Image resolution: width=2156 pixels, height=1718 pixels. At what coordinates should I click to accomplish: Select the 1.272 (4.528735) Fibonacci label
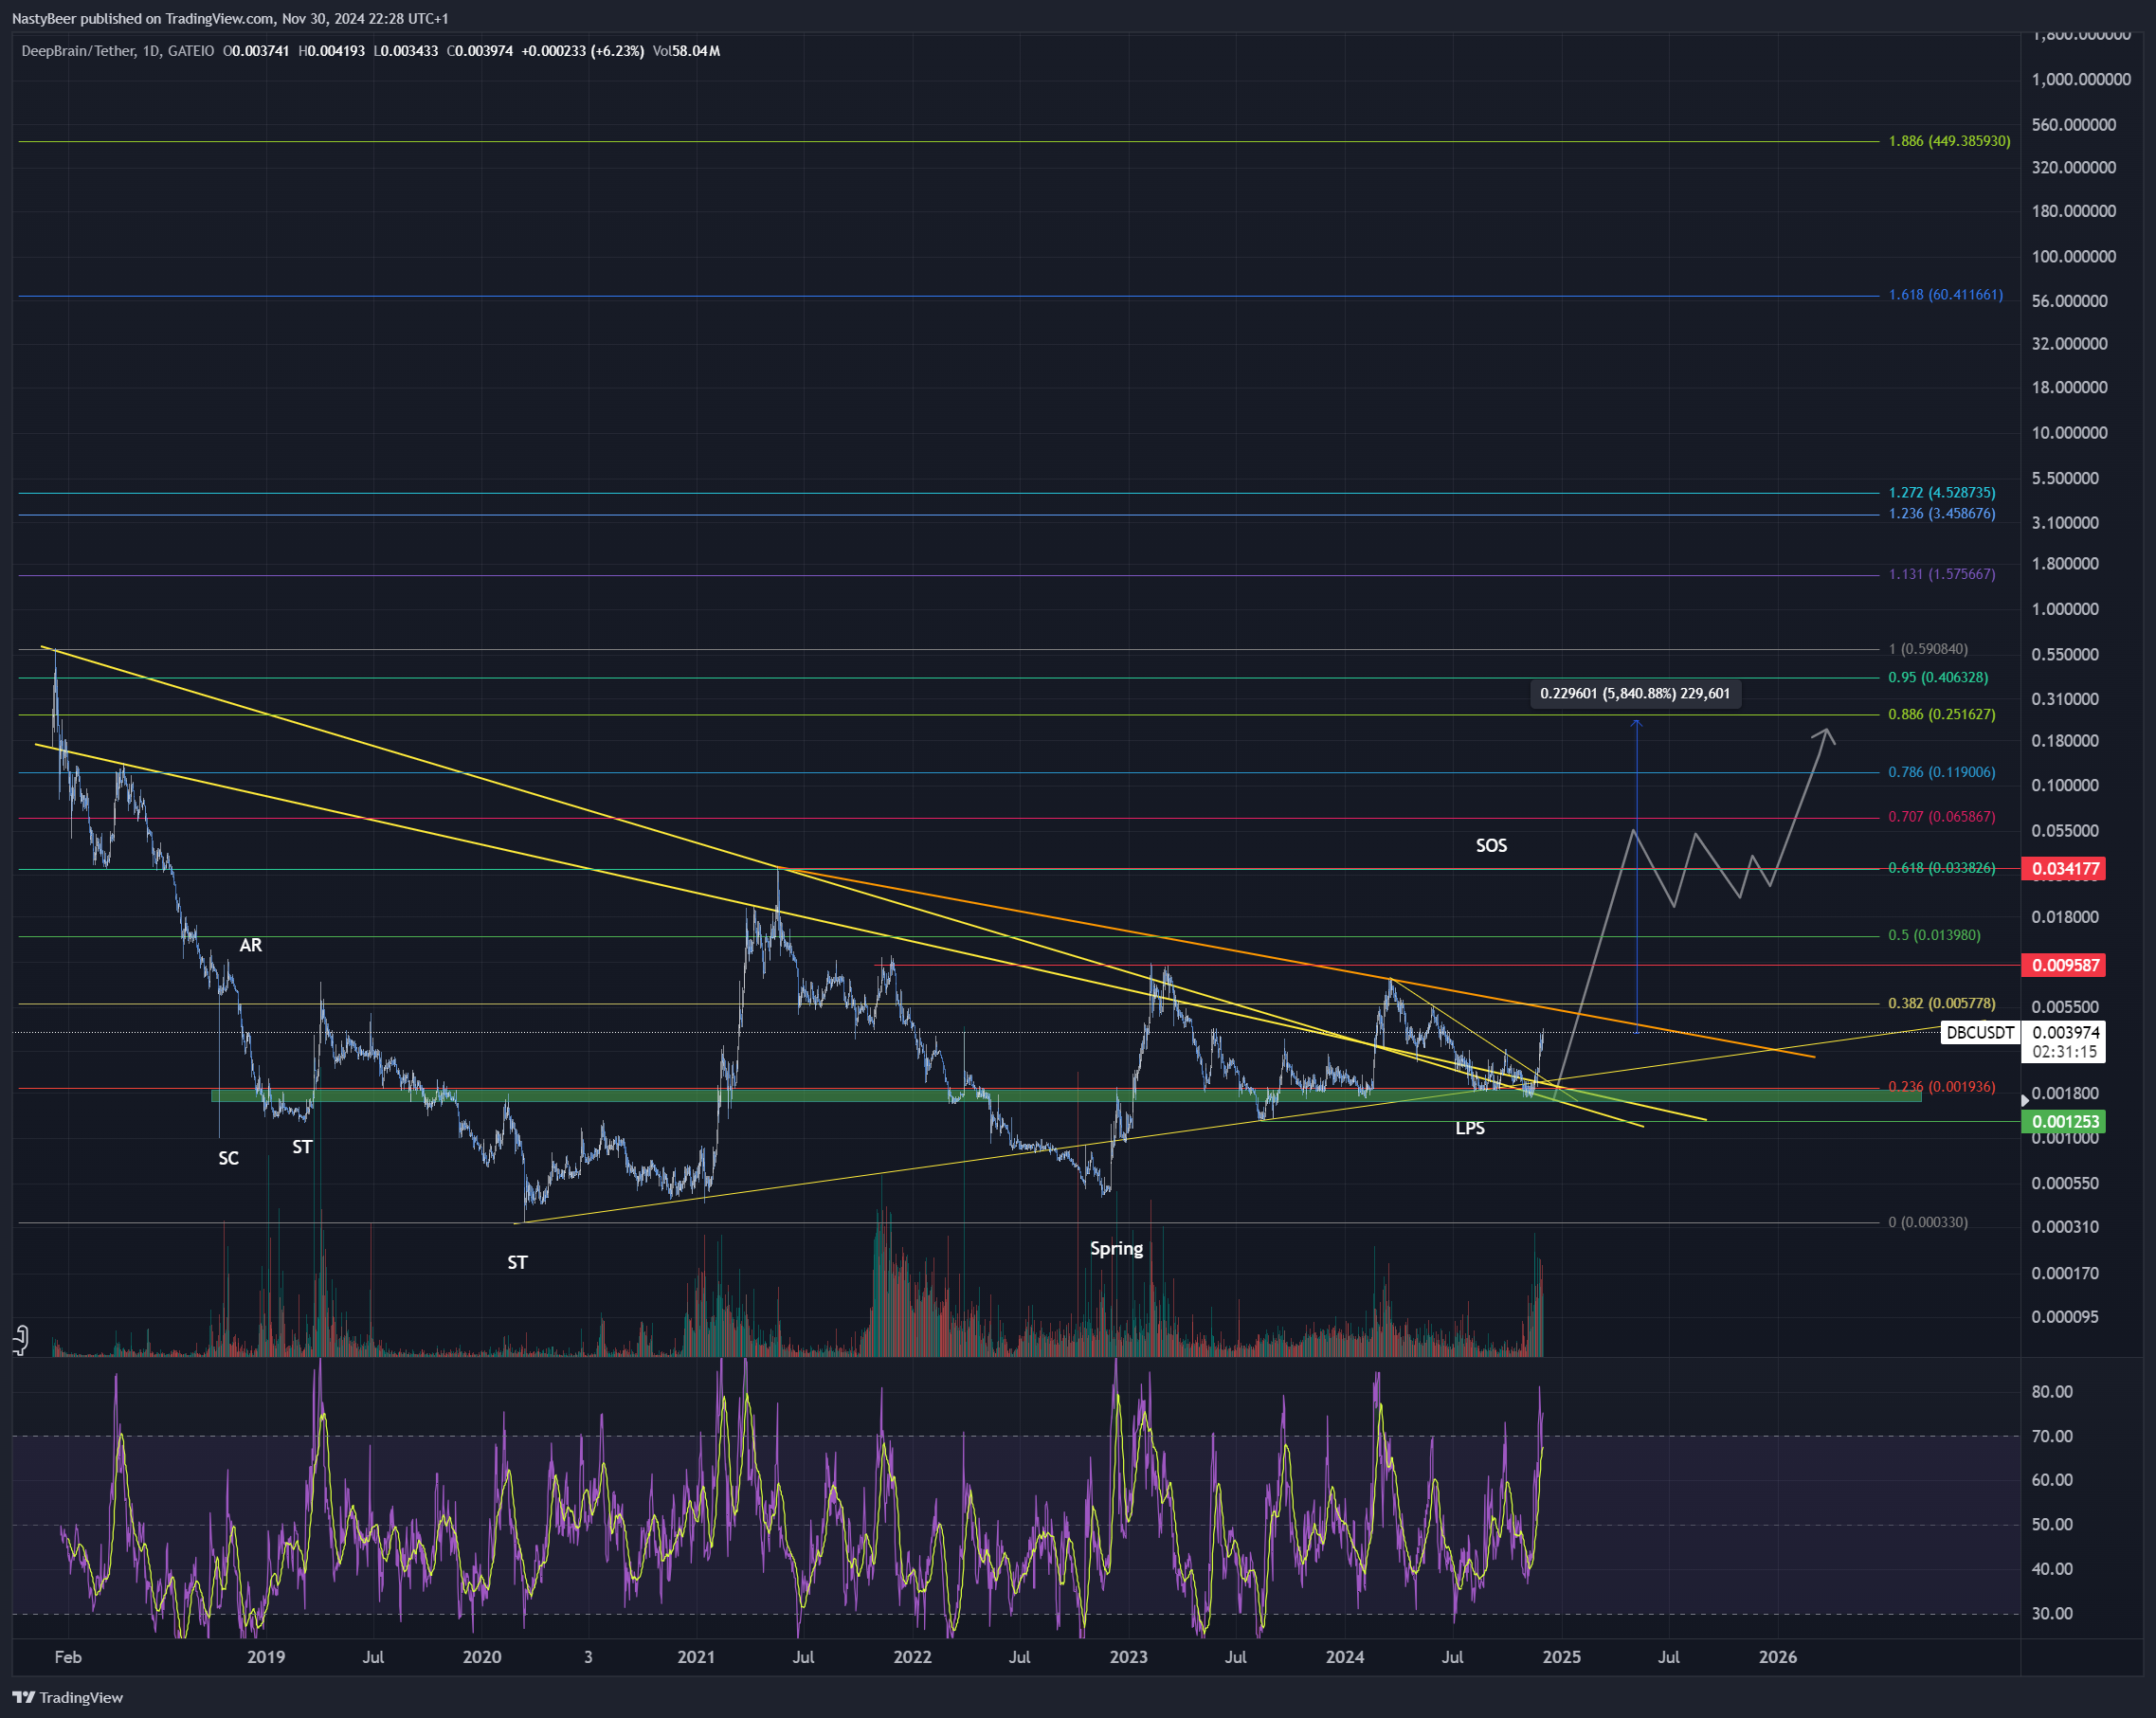[1941, 492]
